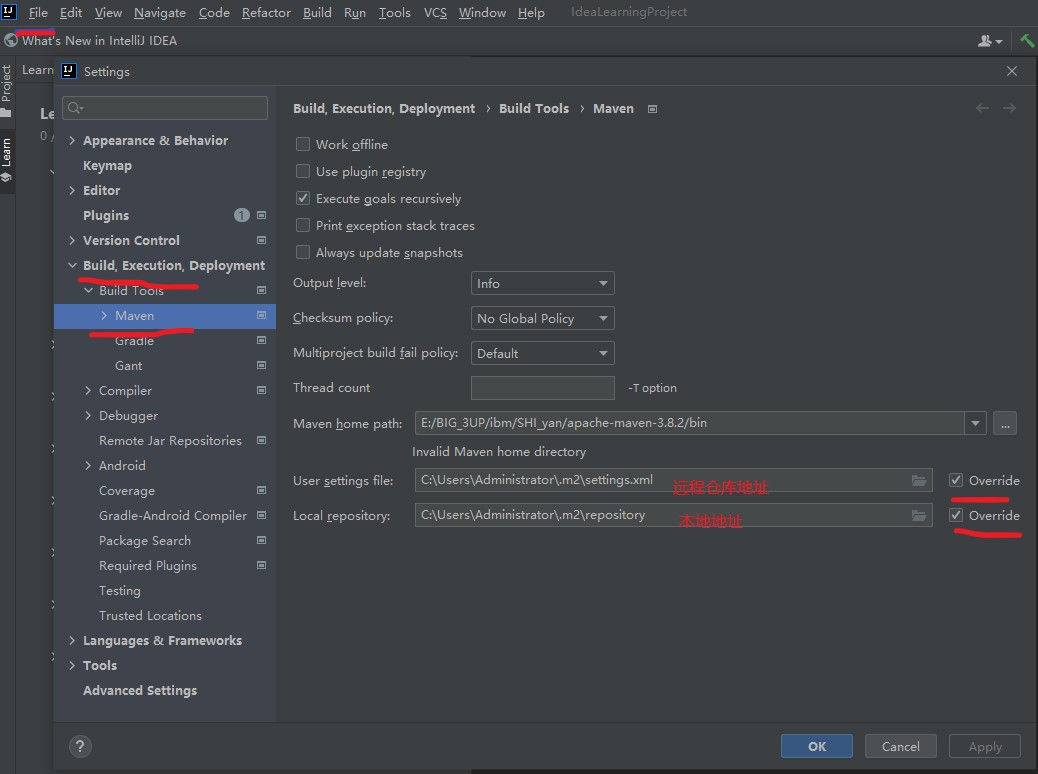Open Multiproject build fail policy dropdown
This screenshot has height=774, width=1038.
point(542,353)
